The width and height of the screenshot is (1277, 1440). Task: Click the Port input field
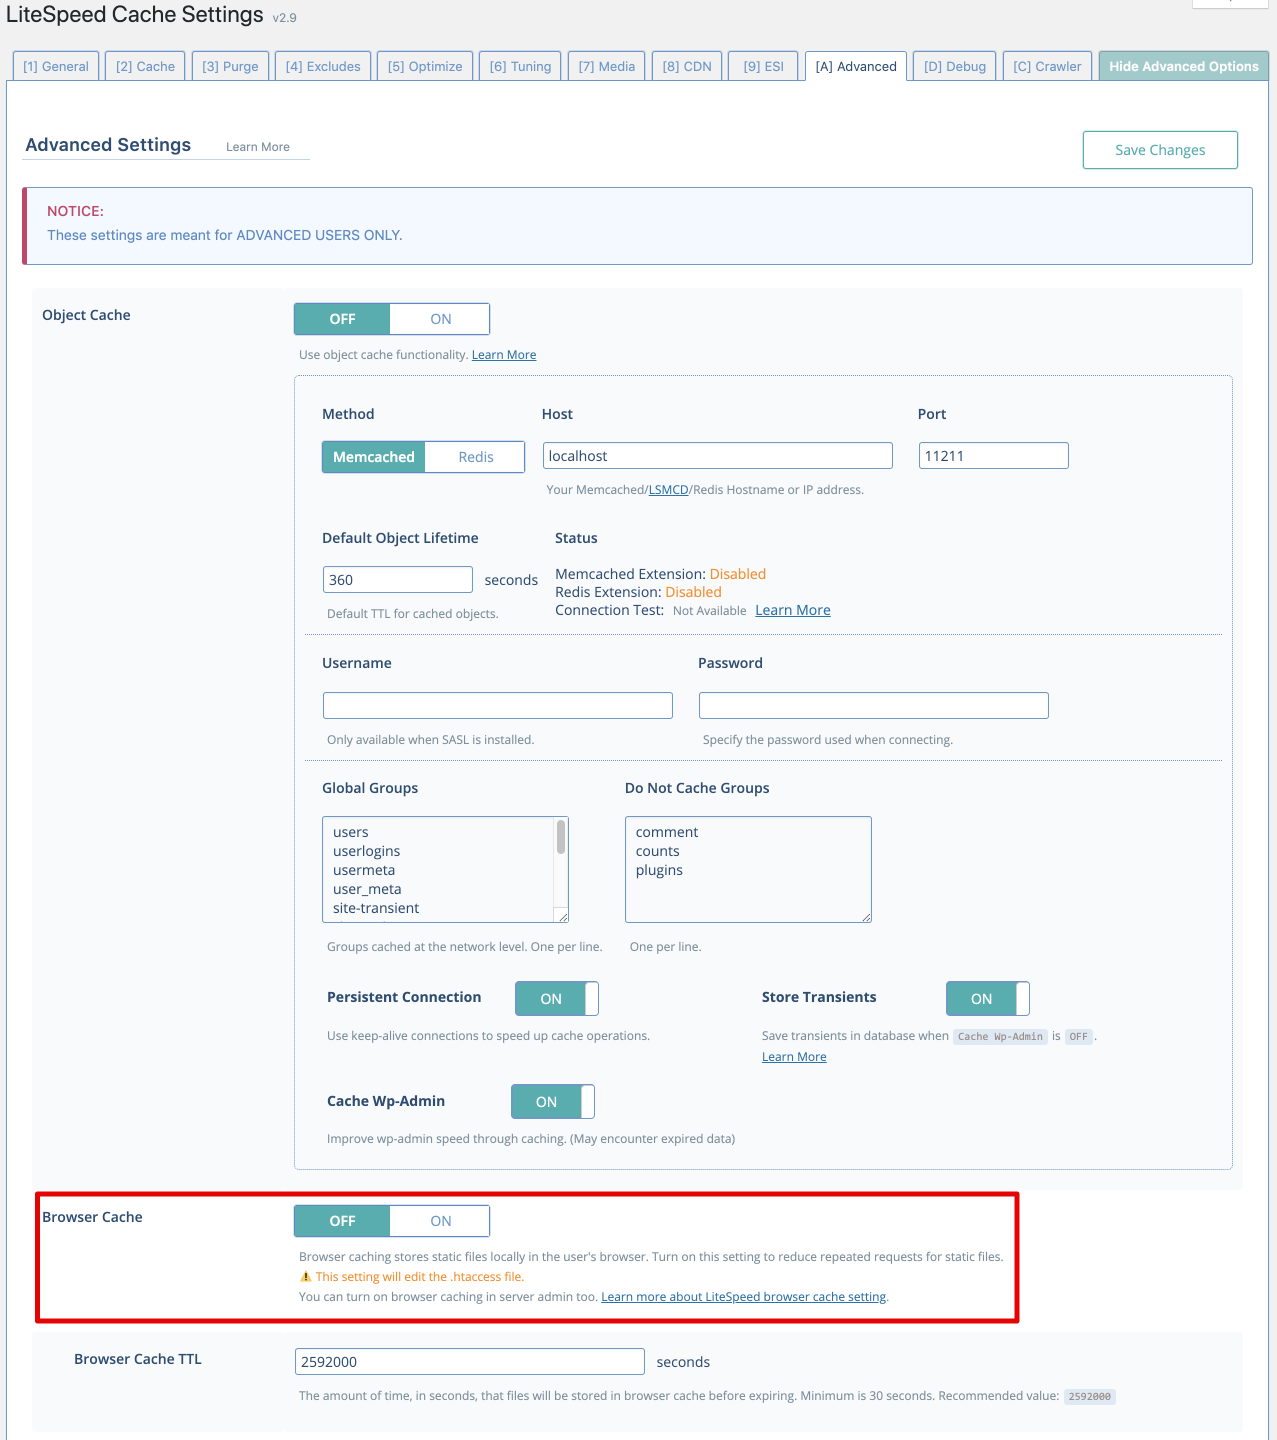(x=994, y=456)
